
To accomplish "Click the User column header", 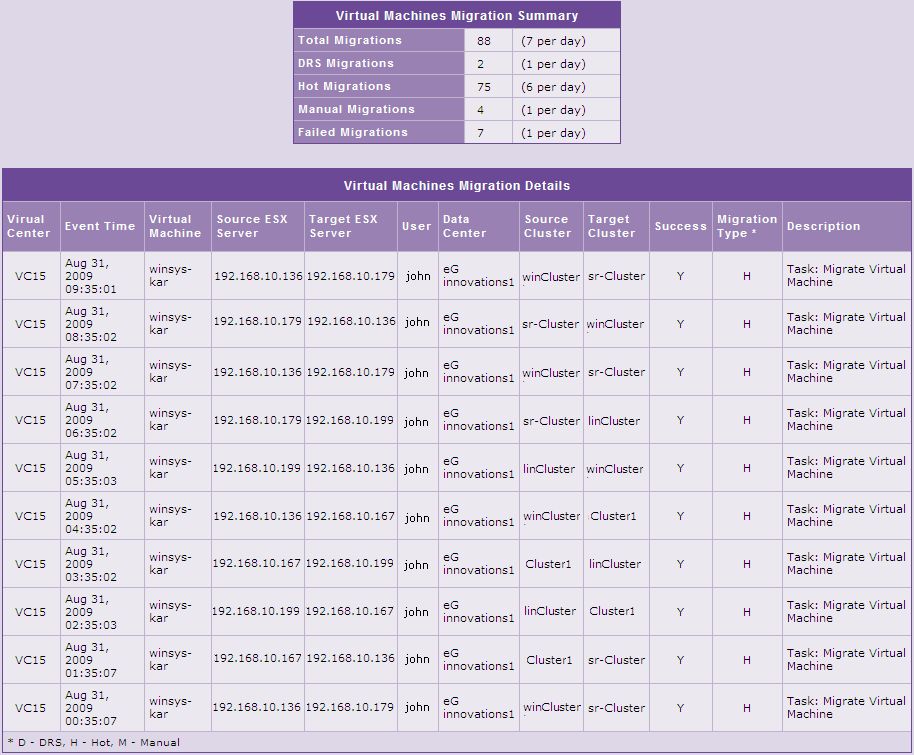I will [416, 226].
